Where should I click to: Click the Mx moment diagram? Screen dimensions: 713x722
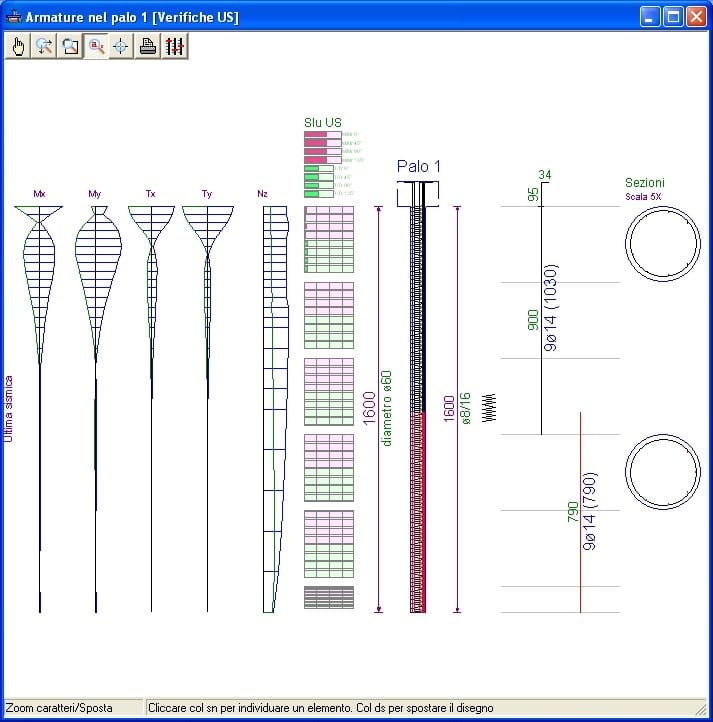point(39,280)
